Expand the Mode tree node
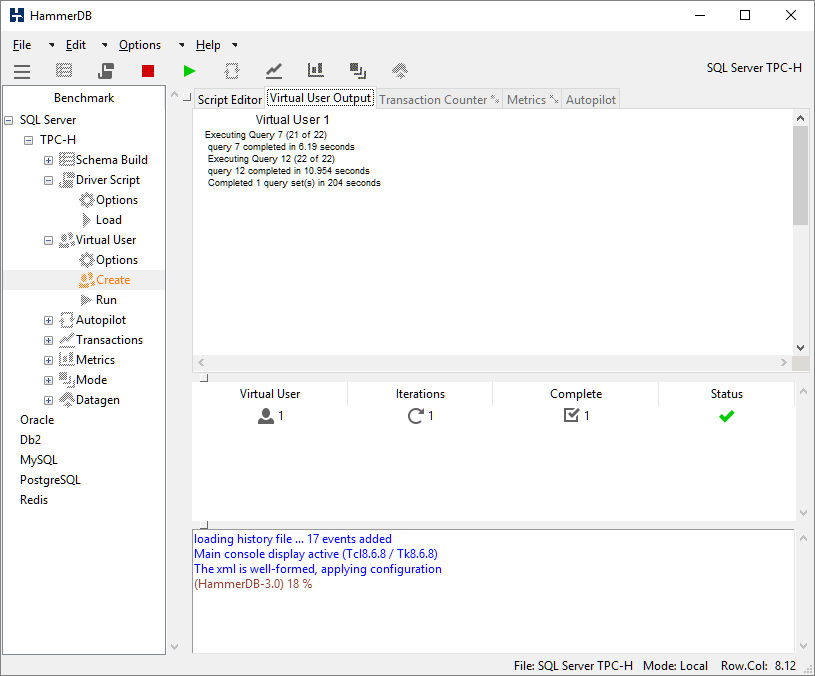Viewport: 815px width, 676px height. (x=48, y=380)
